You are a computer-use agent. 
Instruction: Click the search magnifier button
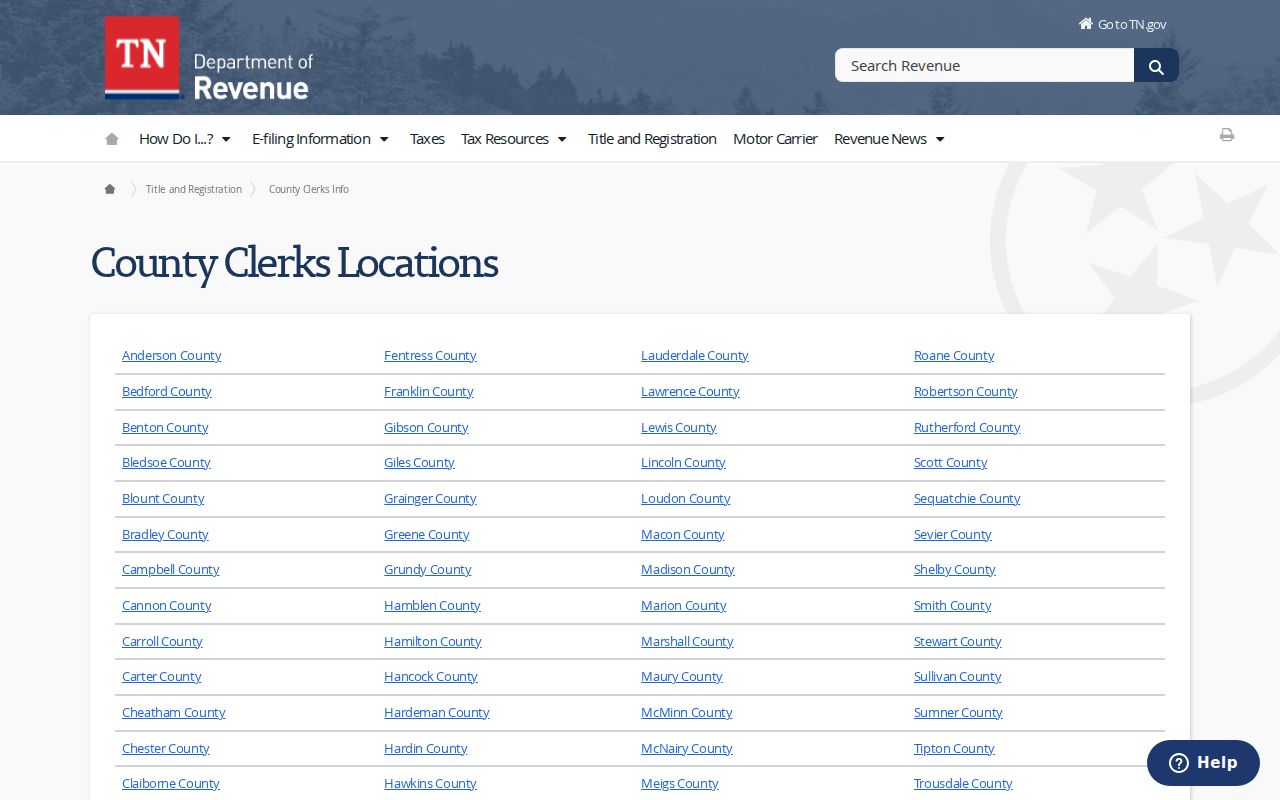pos(1156,66)
